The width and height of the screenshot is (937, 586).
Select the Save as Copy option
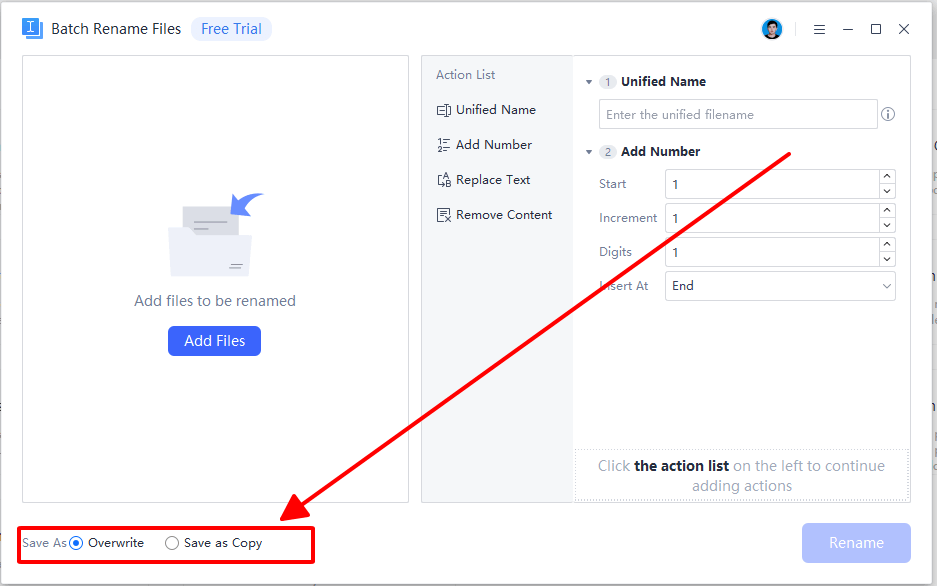point(171,543)
